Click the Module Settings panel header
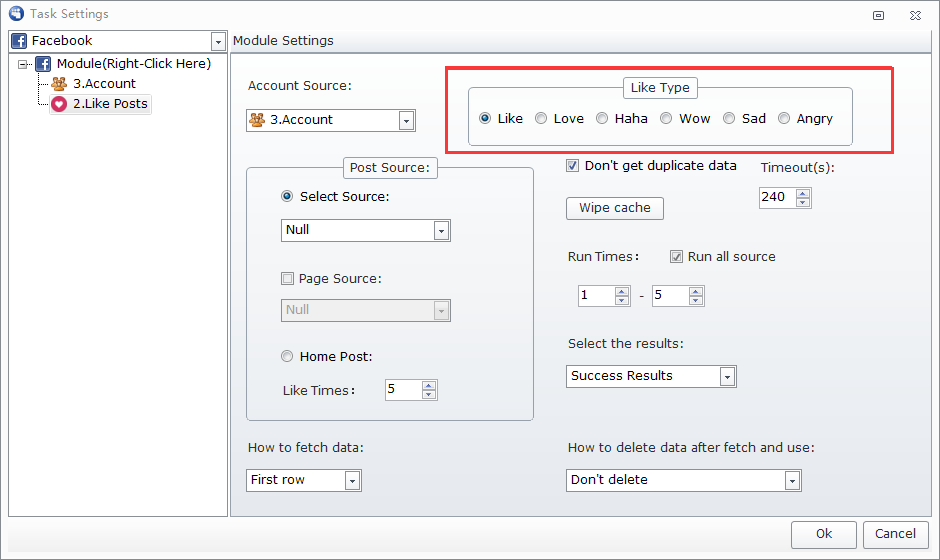 click(283, 41)
